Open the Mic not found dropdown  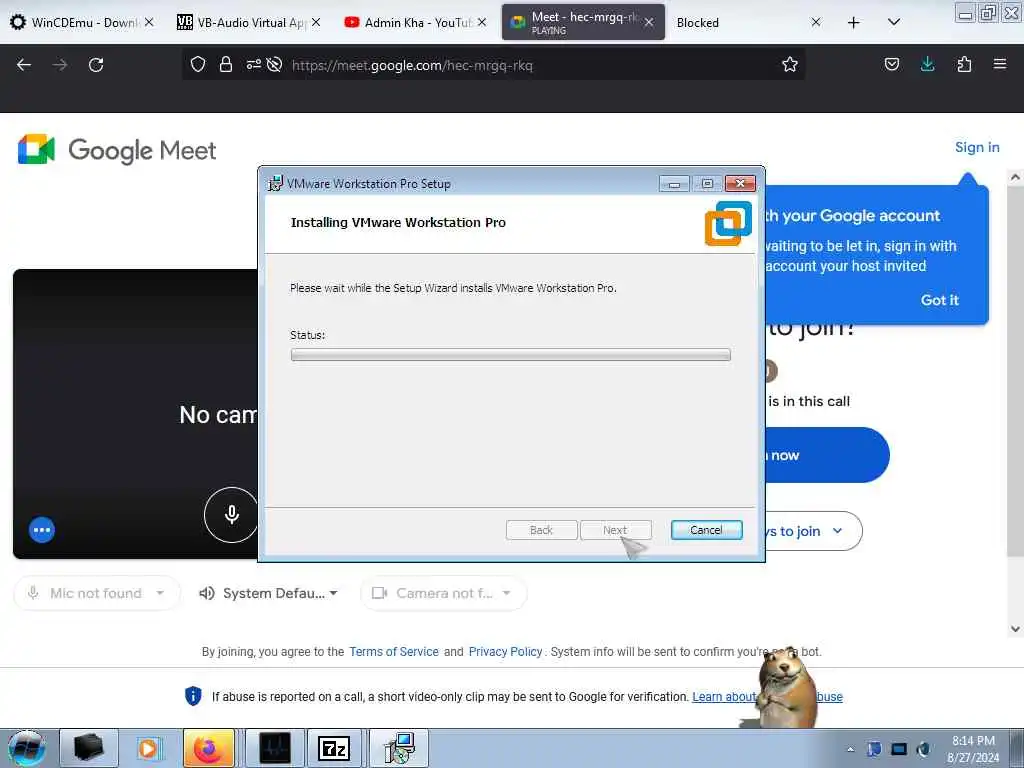[x=97, y=593]
